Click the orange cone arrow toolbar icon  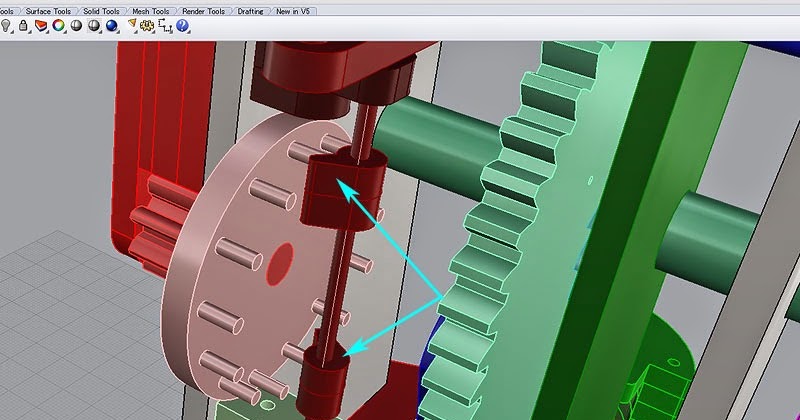(x=132, y=24)
